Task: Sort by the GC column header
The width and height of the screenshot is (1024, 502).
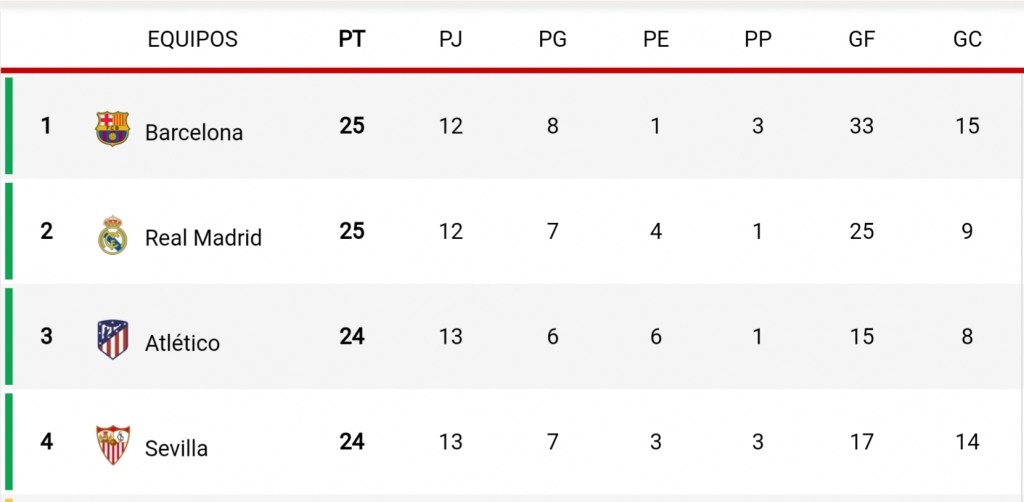Action: 967,39
